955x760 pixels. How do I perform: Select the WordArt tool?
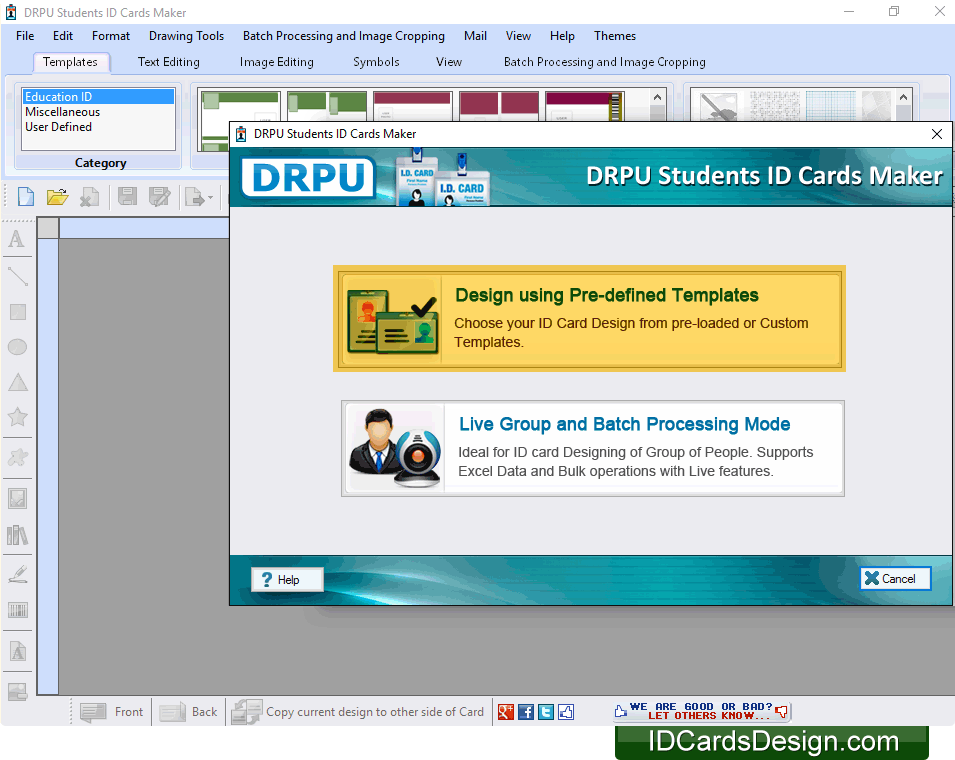(18, 652)
